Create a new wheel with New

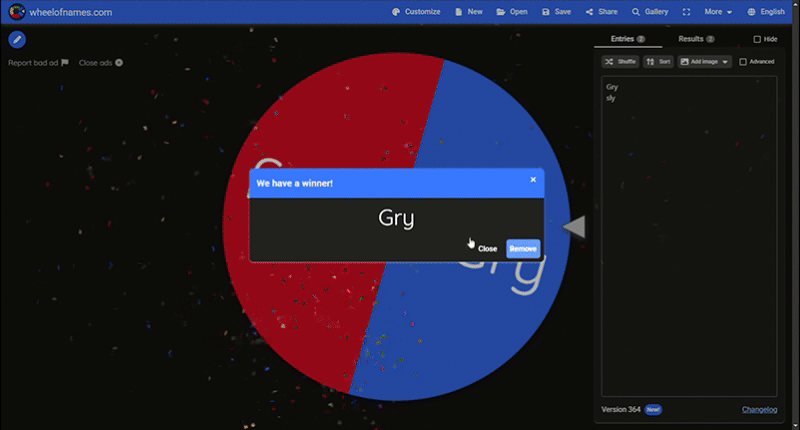[468, 12]
